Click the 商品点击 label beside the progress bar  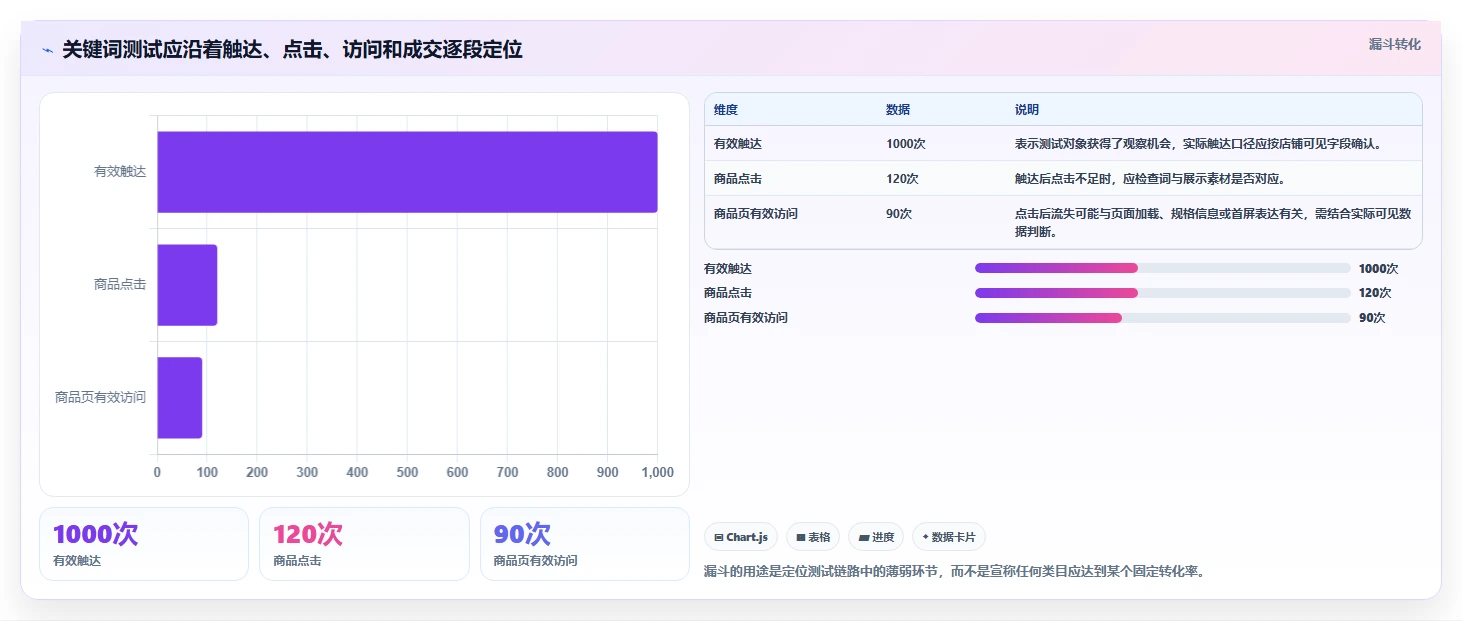(728, 293)
